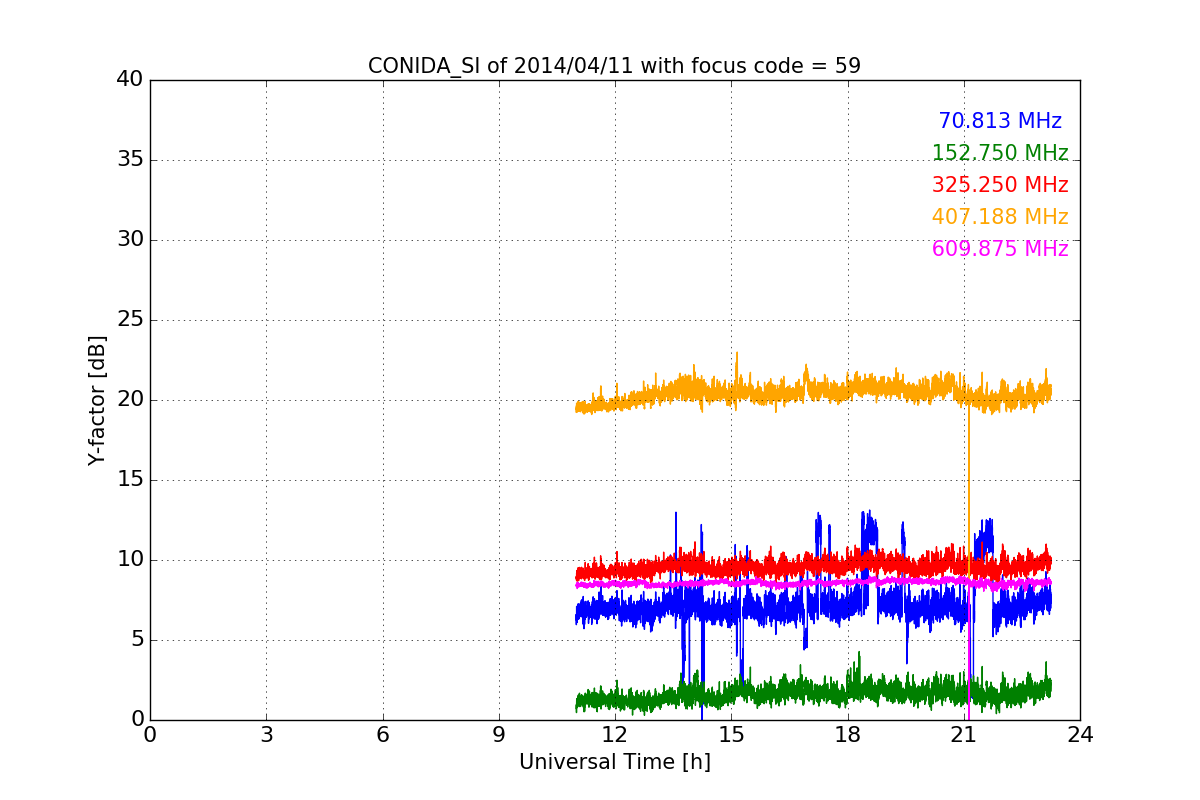Select the '70.813 MHz' legend label

pyautogui.click(x=1000, y=121)
